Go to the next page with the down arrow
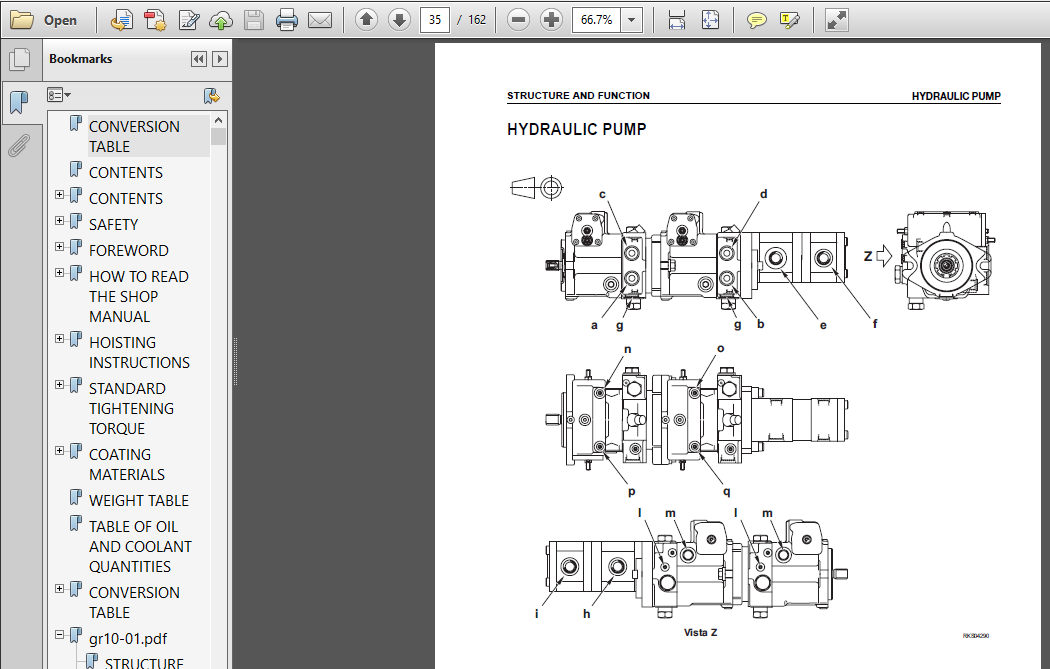 400,19
